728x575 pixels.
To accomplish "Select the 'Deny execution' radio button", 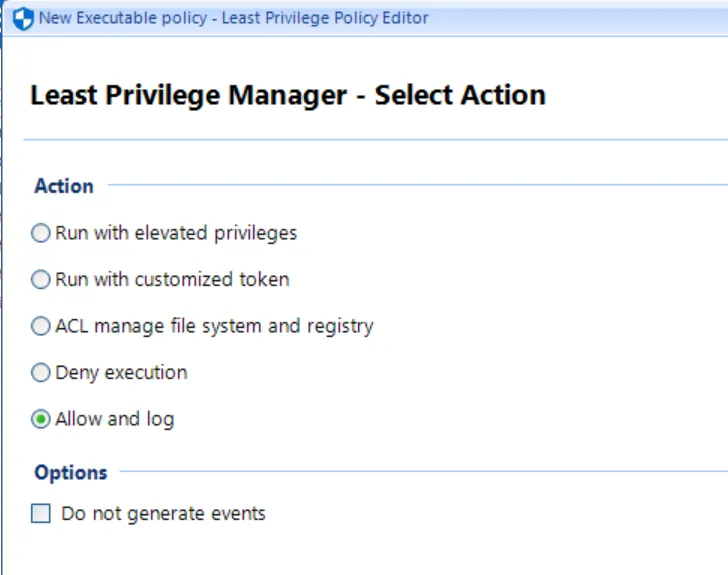I will point(40,373).
